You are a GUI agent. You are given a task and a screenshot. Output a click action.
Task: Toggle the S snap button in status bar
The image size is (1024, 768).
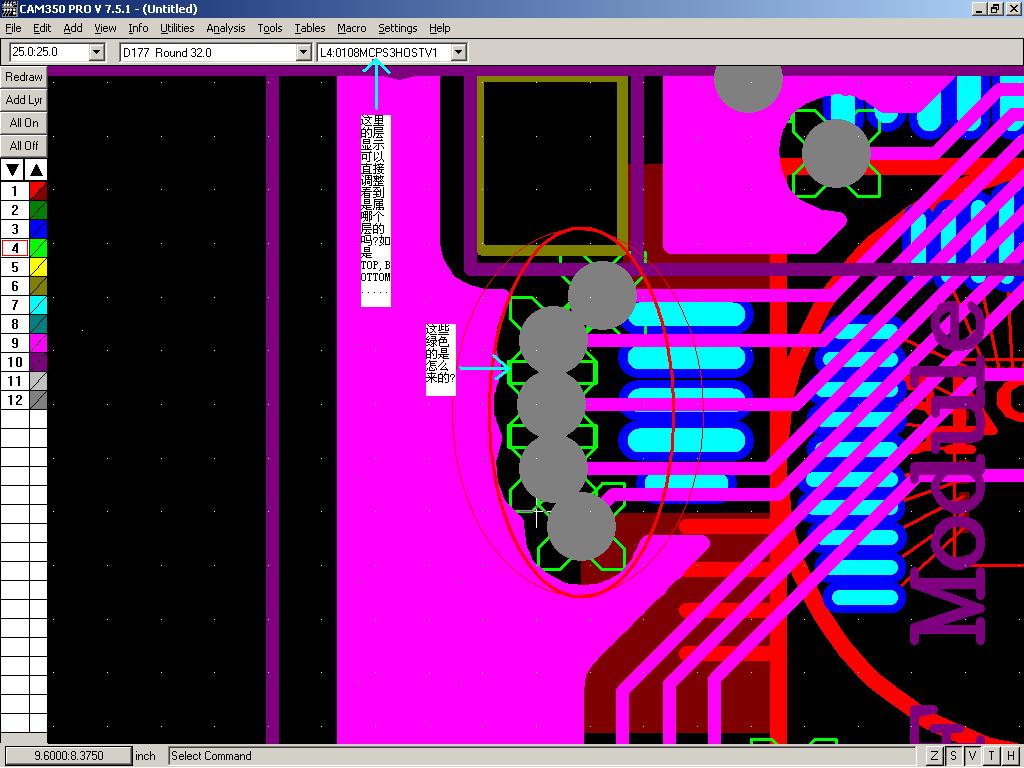click(x=953, y=756)
